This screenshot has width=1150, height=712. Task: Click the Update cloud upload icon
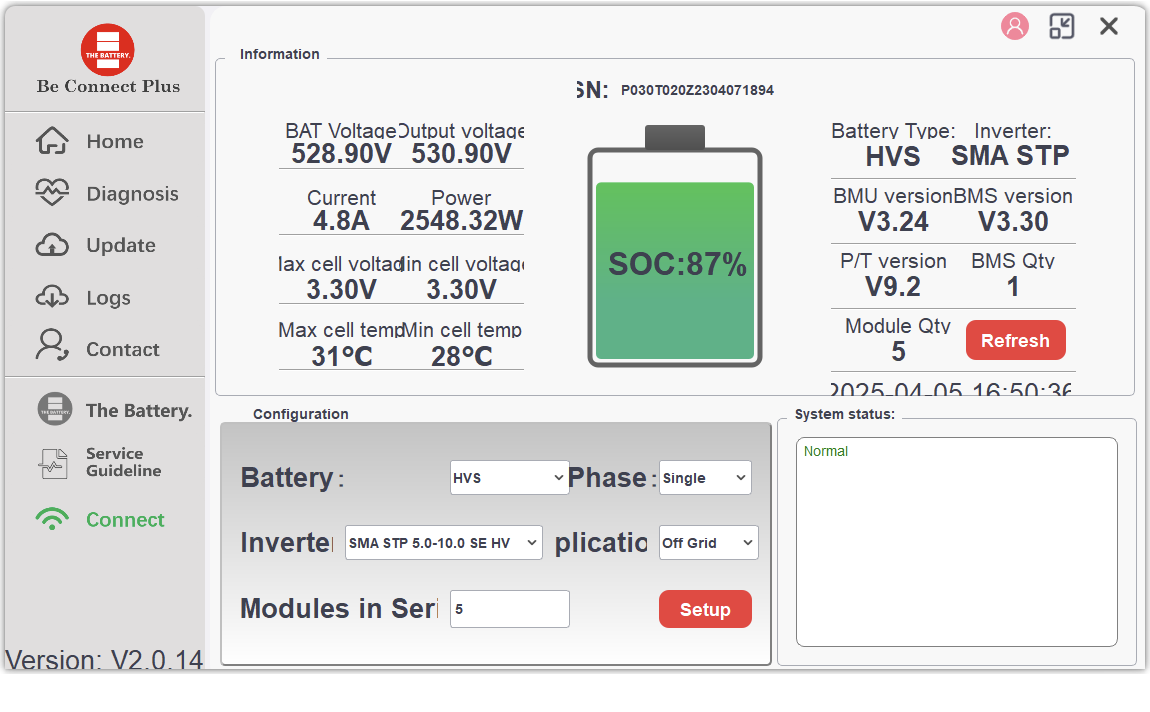[52, 245]
